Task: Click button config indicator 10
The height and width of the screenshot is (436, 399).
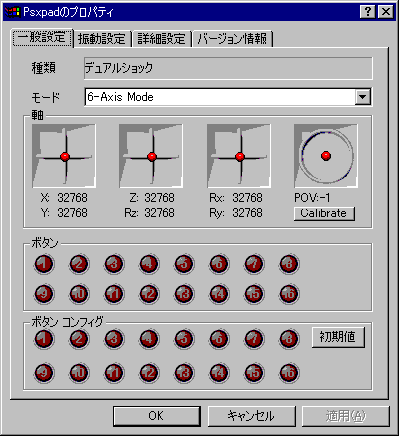Action: [x=79, y=373]
